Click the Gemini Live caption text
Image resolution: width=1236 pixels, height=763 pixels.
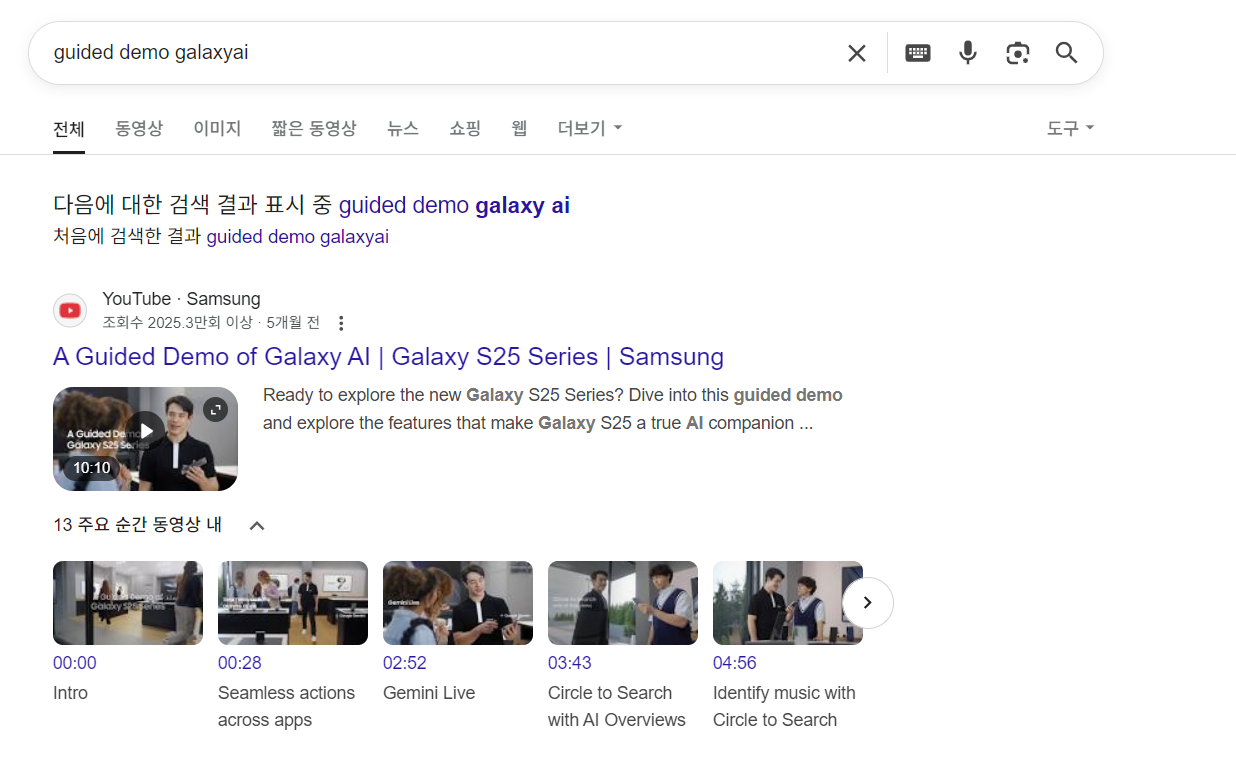tap(429, 693)
